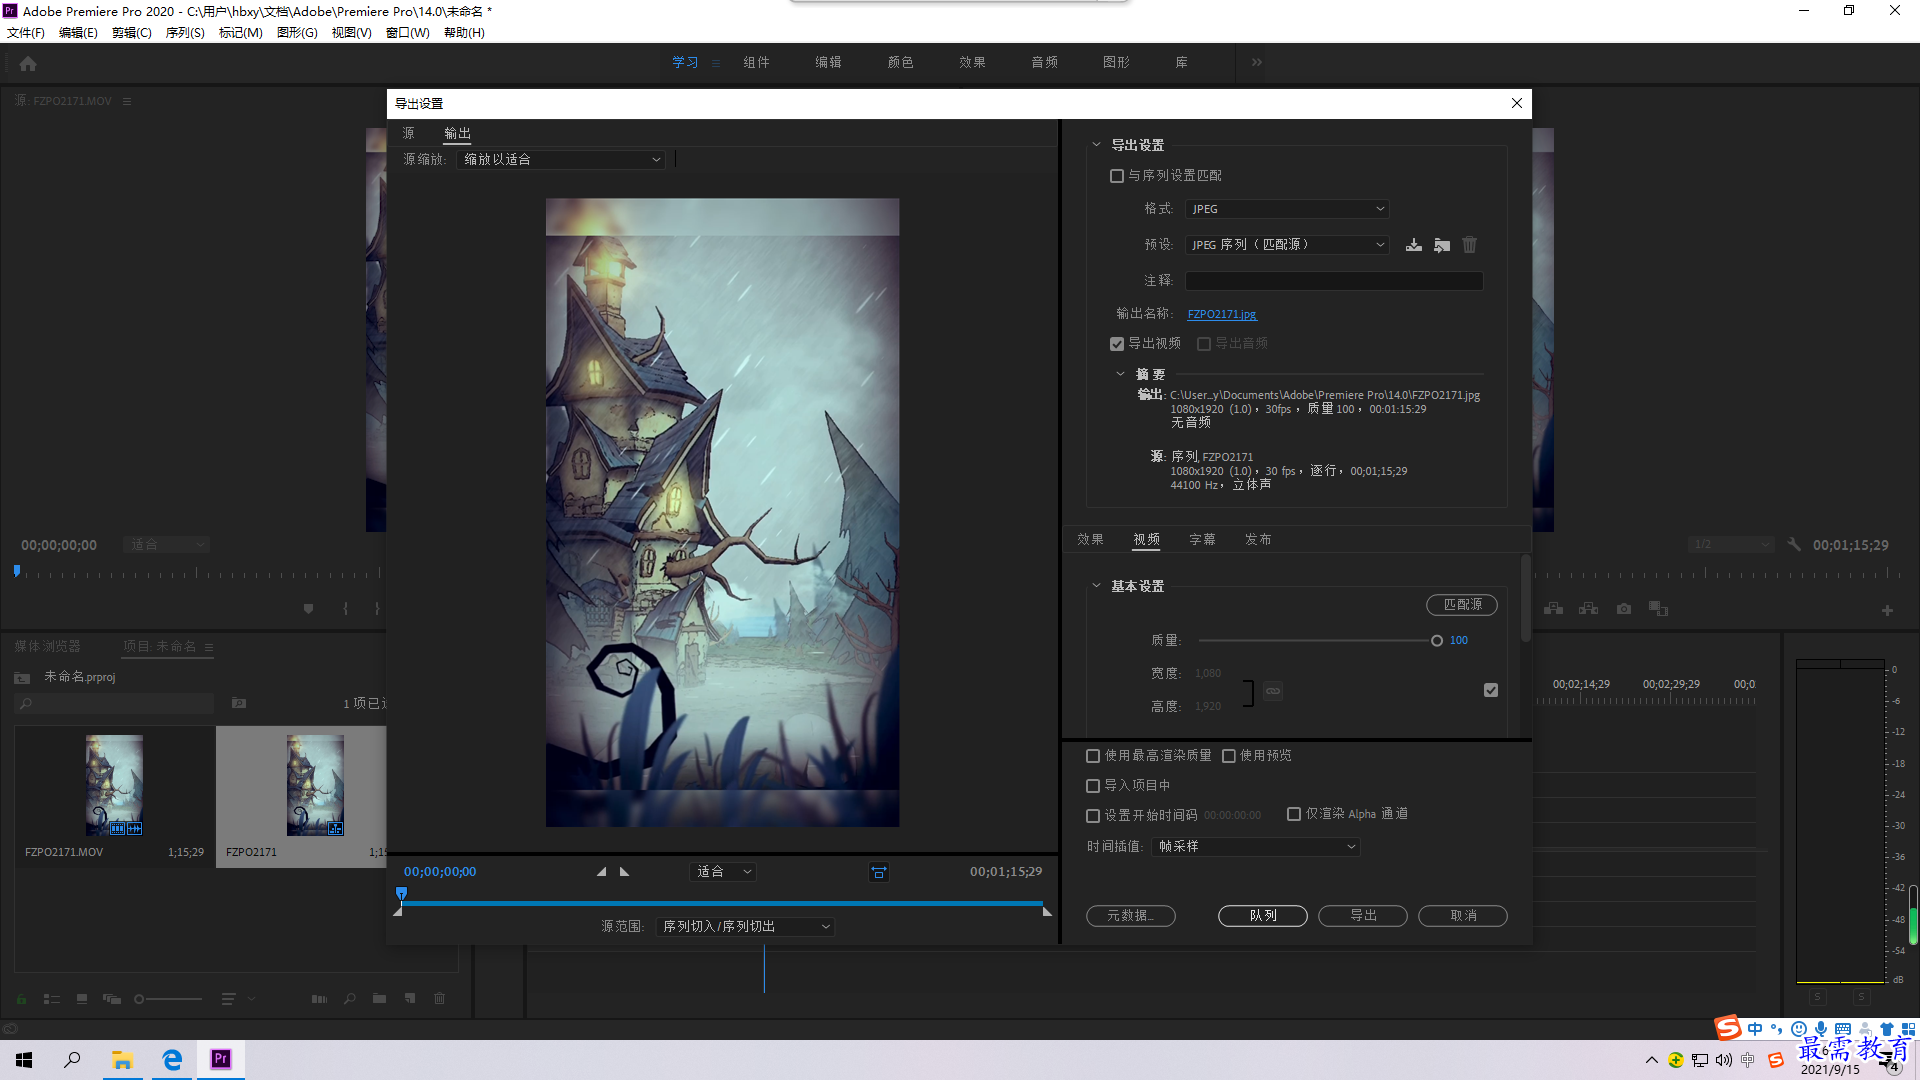Check the import into project checkbox

1093,786
